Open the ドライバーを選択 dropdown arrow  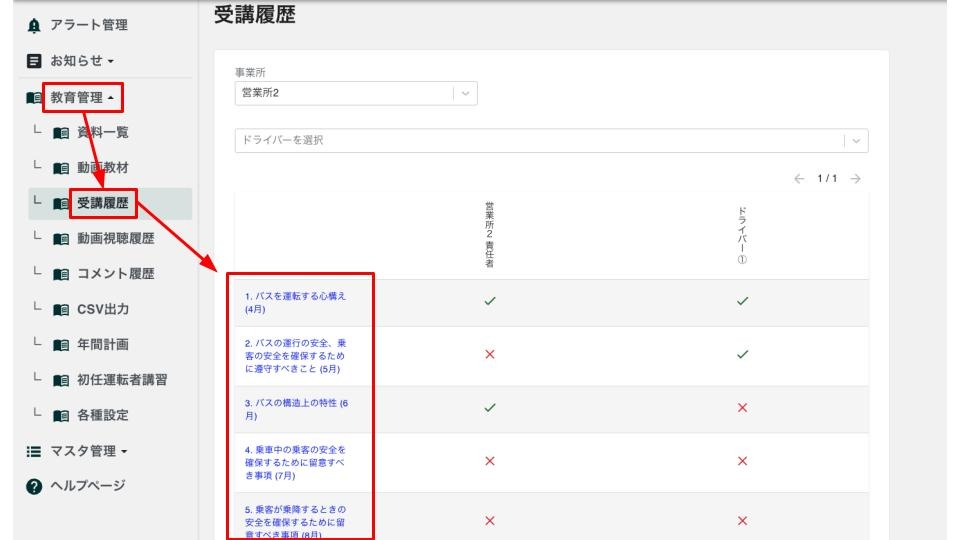tap(855, 141)
